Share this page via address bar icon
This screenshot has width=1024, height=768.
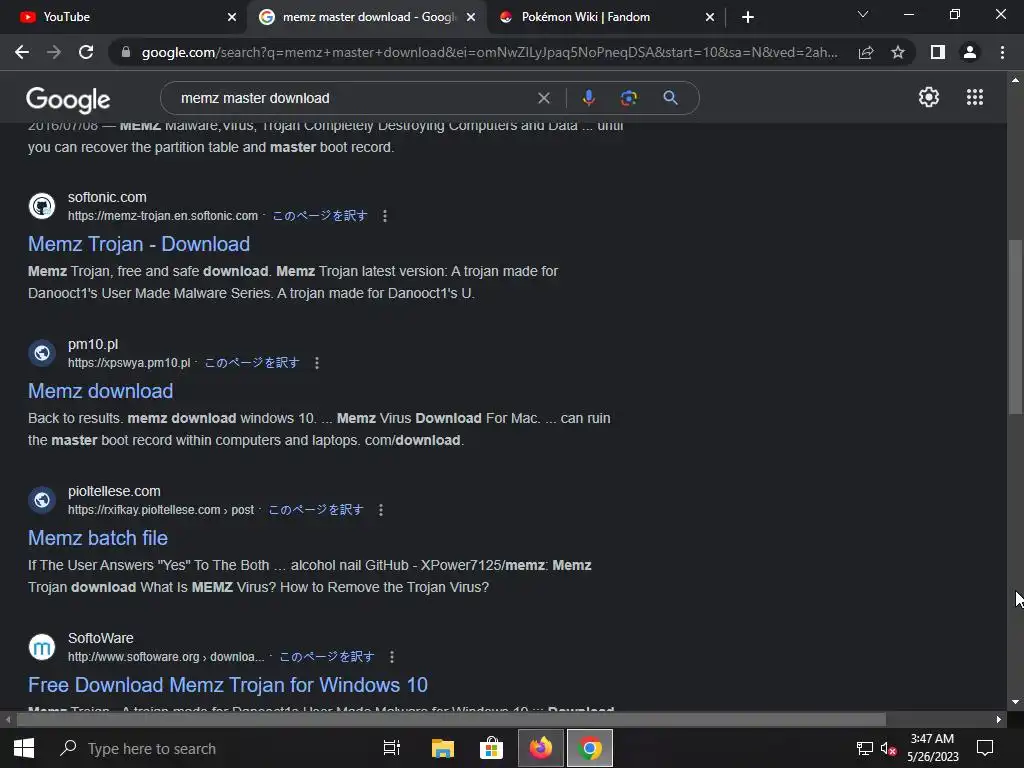pos(866,52)
